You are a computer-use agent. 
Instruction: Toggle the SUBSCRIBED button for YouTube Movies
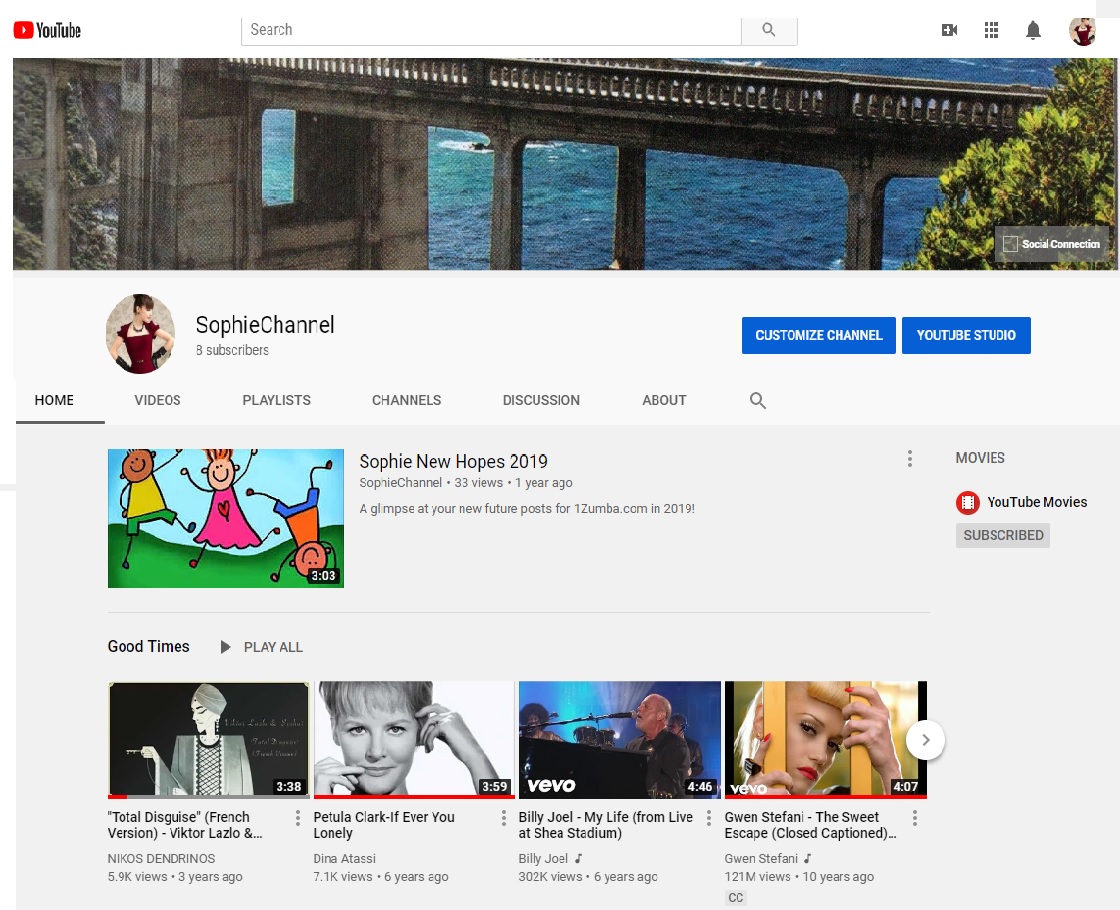point(1002,535)
